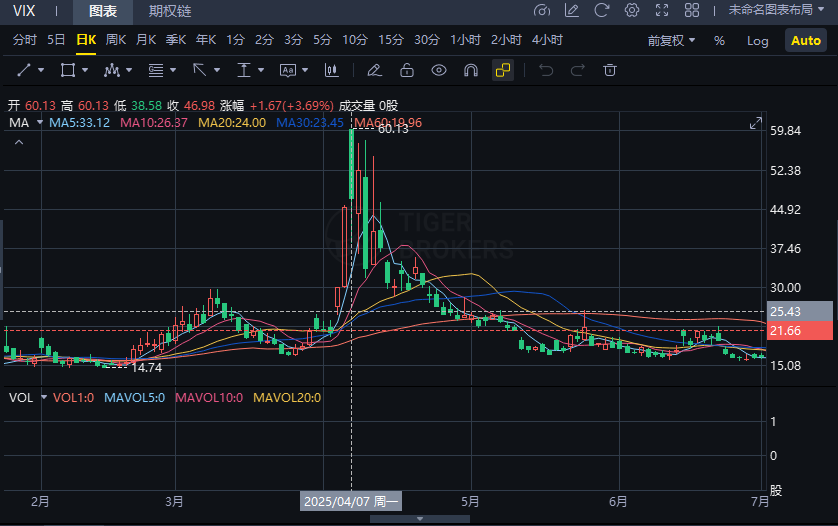Image resolution: width=838 pixels, height=526 pixels.
Task: Toggle Auto scale button
Action: (x=805, y=41)
